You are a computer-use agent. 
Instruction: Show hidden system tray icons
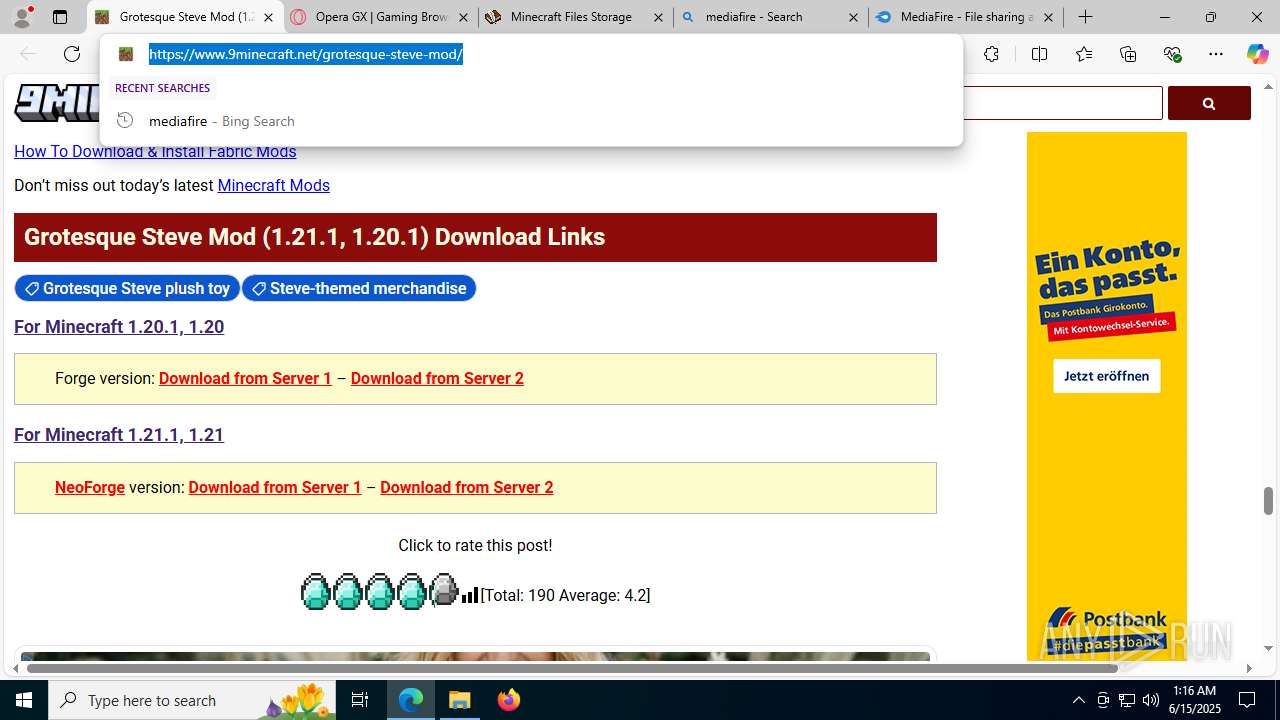coord(1078,700)
